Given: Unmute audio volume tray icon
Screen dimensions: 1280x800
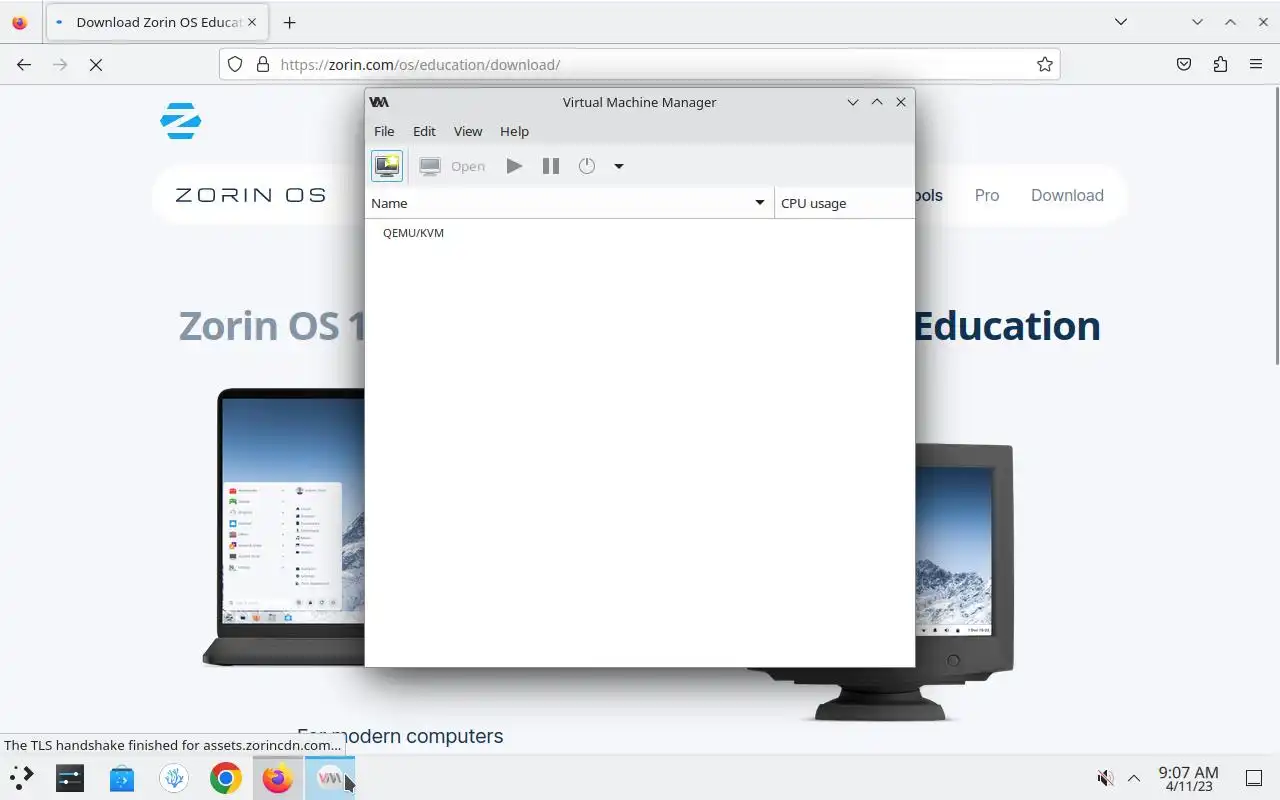Looking at the screenshot, I should [1106, 778].
